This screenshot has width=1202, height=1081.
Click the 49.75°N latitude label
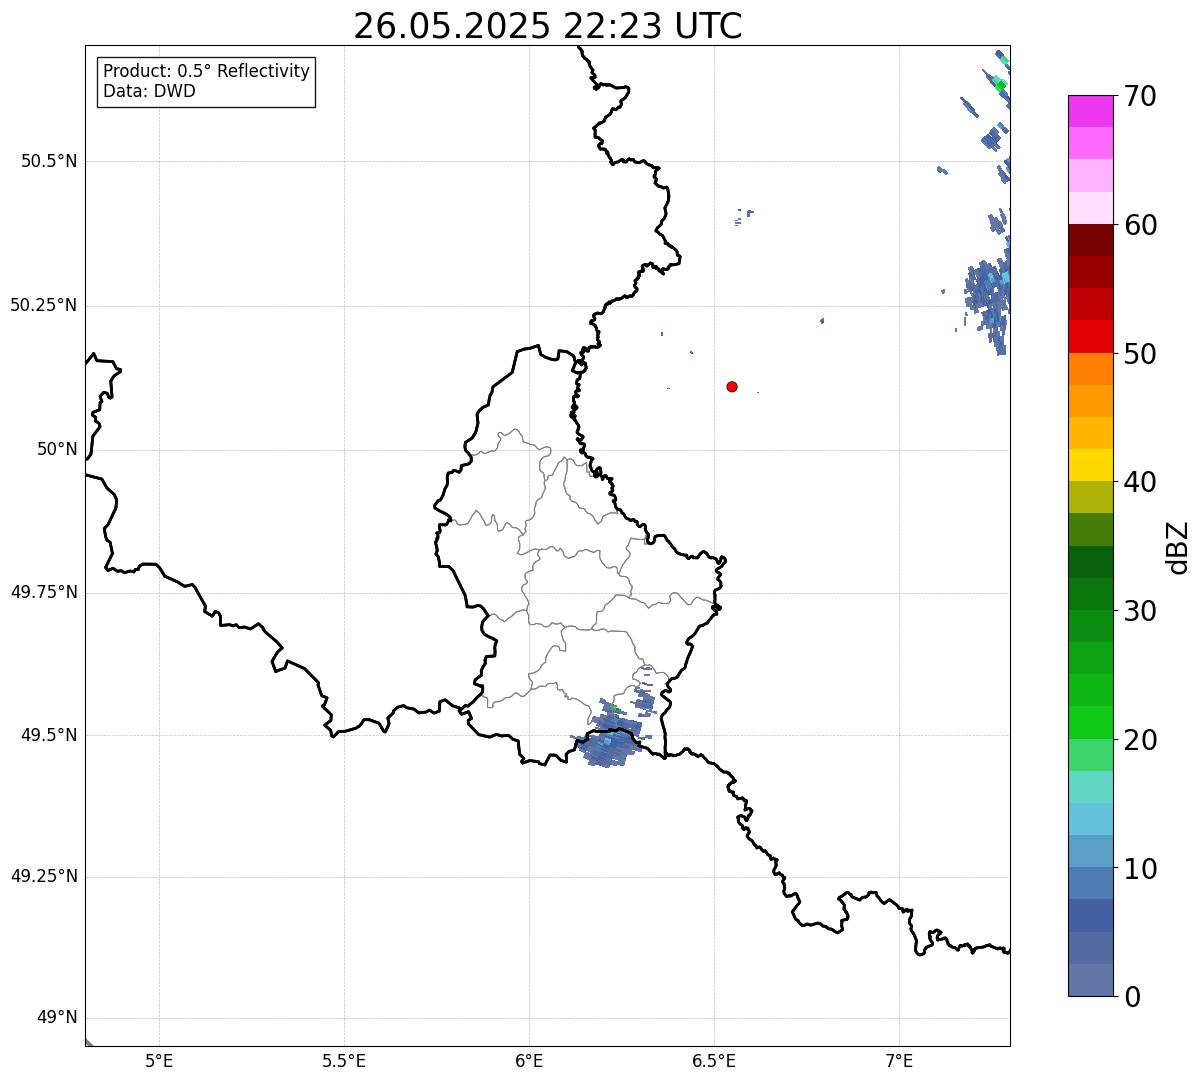click(x=43, y=593)
